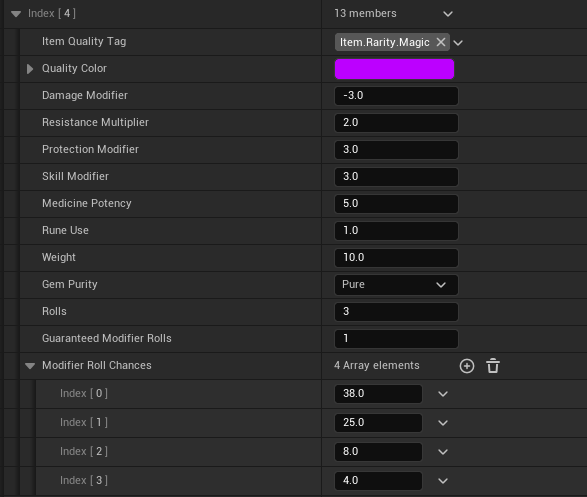Edit the Resistance Multiplier value field
587x497 pixels.
pyautogui.click(x=396, y=123)
